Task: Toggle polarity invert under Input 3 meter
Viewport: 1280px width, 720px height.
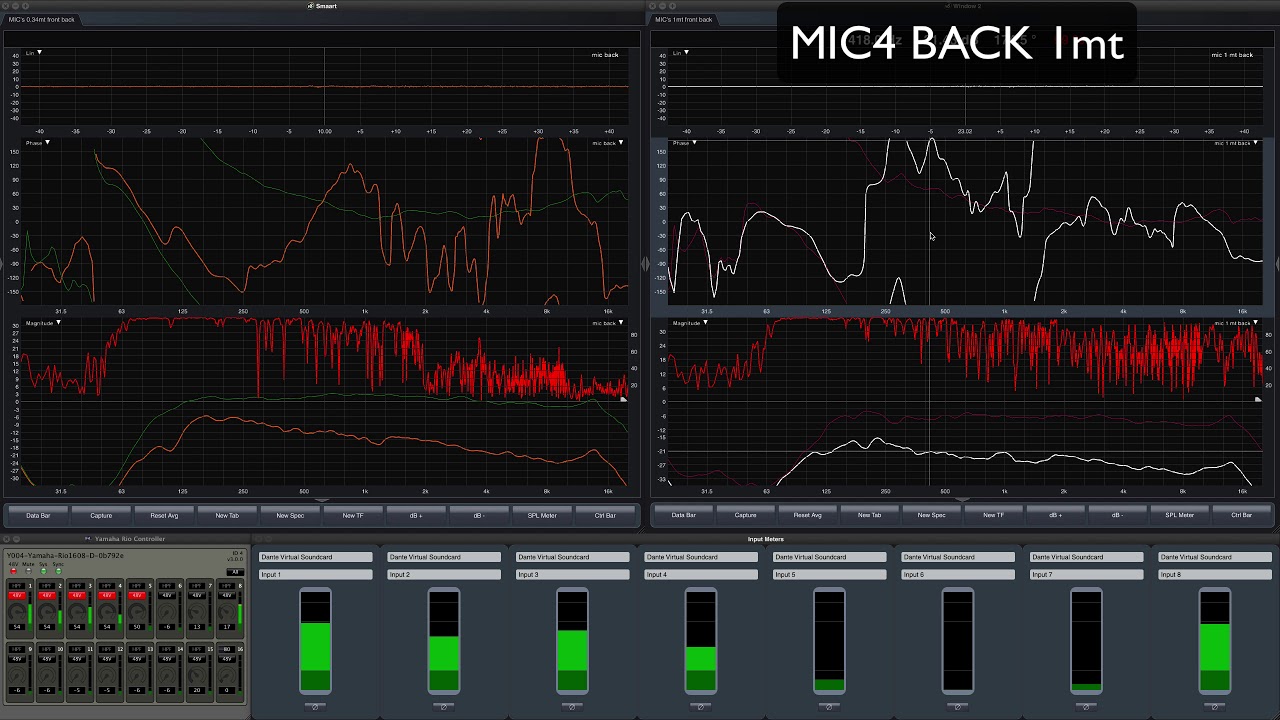Action: click(572, 706)
